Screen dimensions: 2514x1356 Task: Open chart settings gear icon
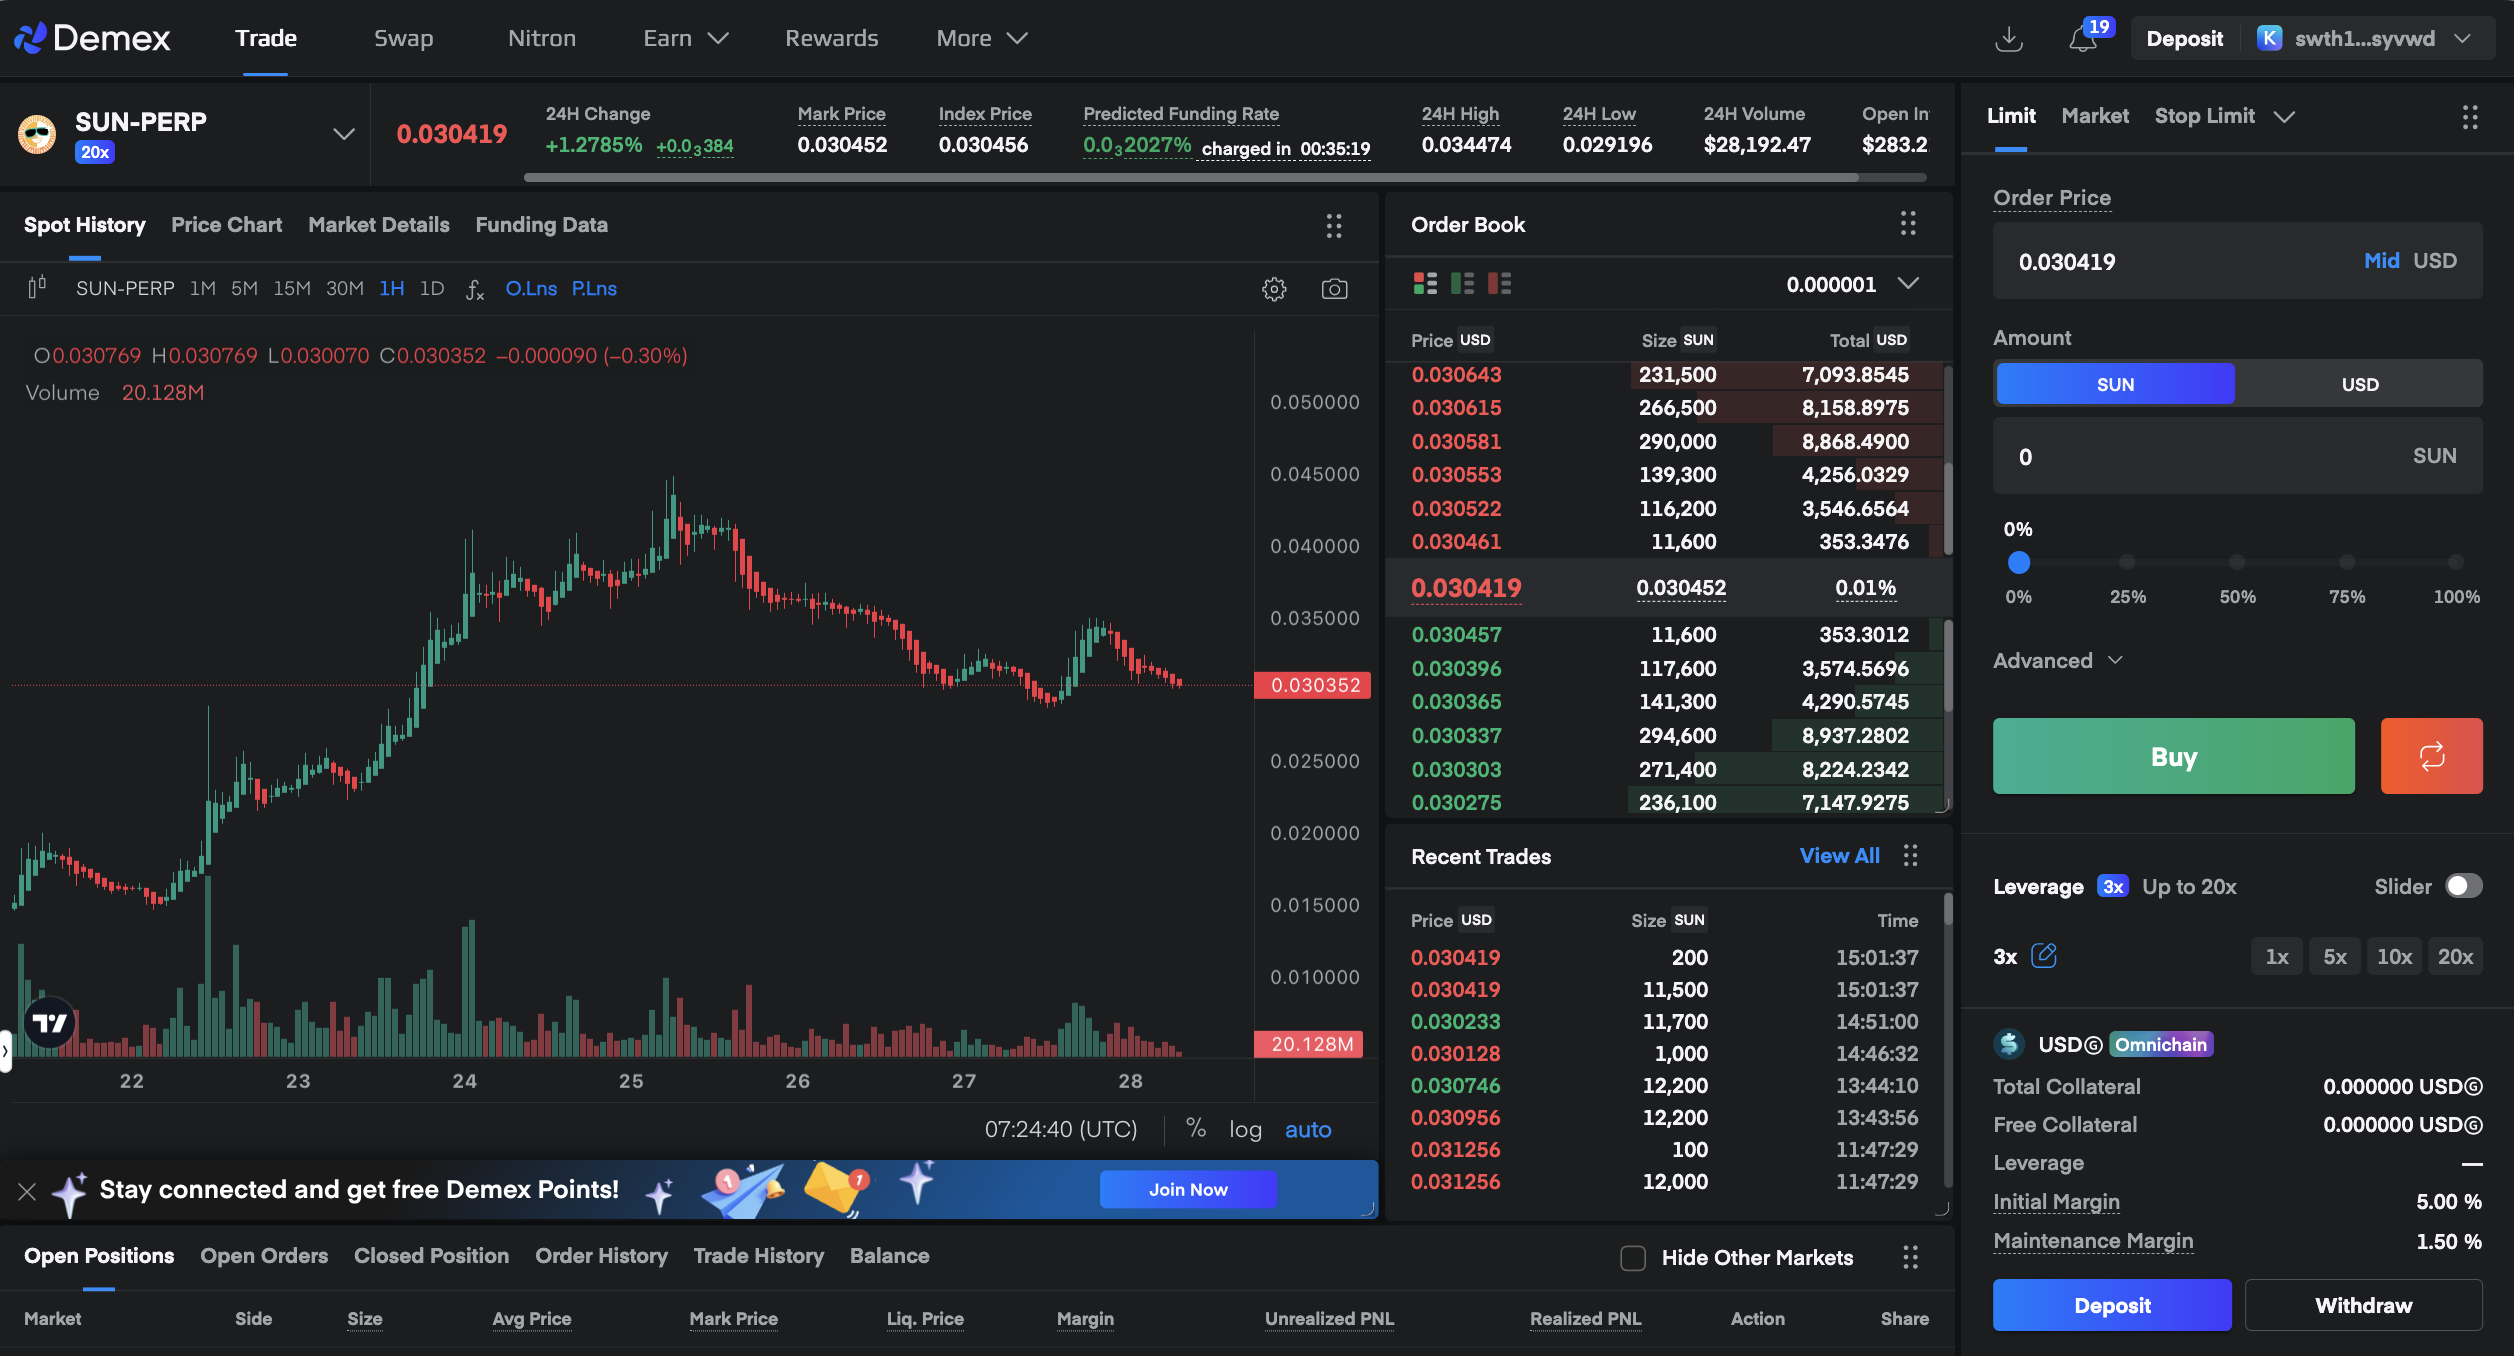pyautogui.click(x=1273, y=289)
